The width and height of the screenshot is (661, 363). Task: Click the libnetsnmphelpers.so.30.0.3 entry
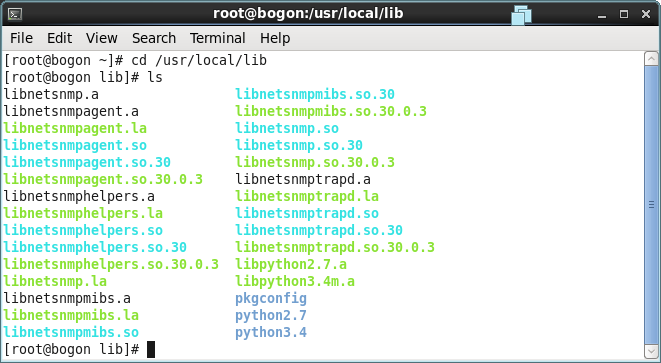111,264
